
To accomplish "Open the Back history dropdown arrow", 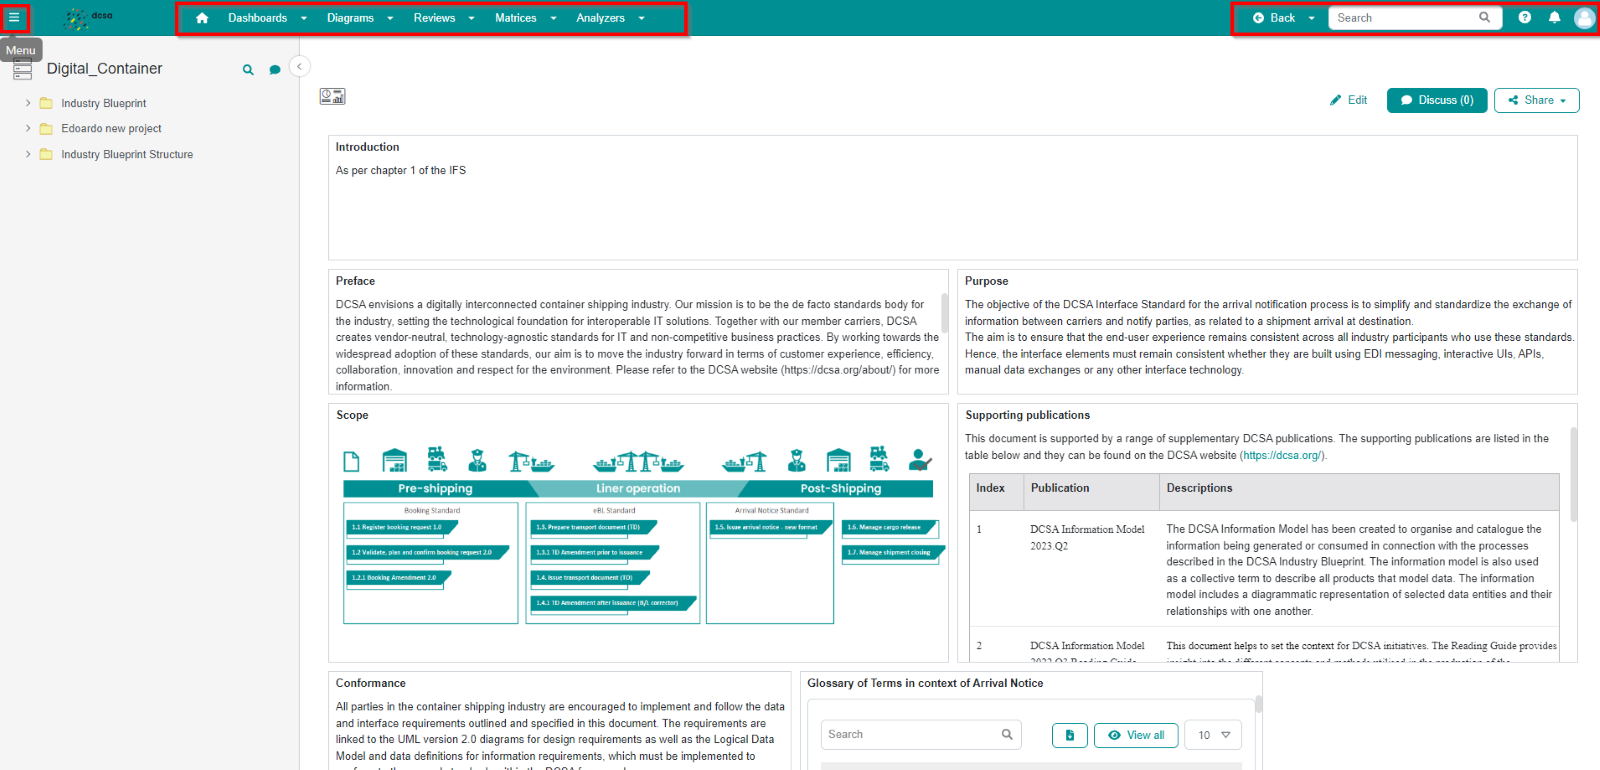I will 1312,18.
